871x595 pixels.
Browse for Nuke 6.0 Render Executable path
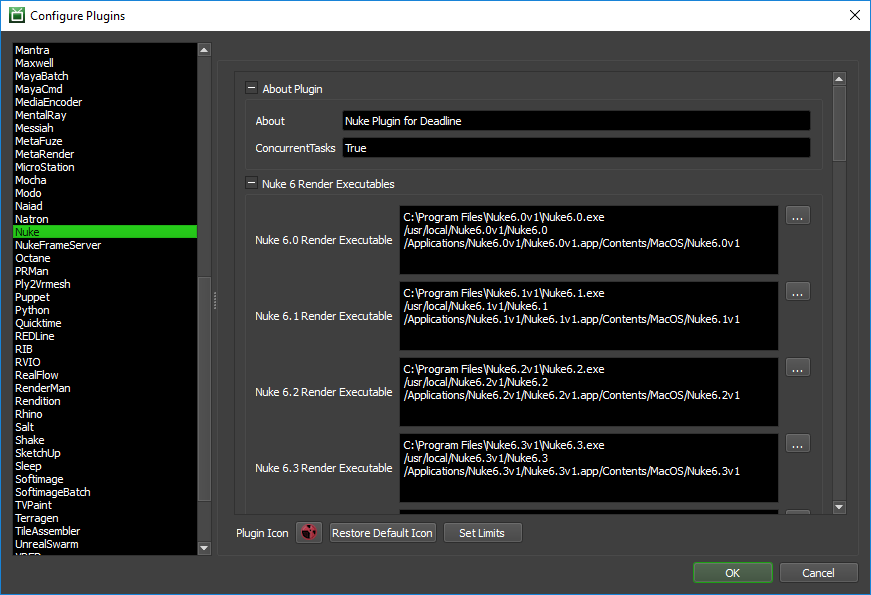[x=797, y=215]
